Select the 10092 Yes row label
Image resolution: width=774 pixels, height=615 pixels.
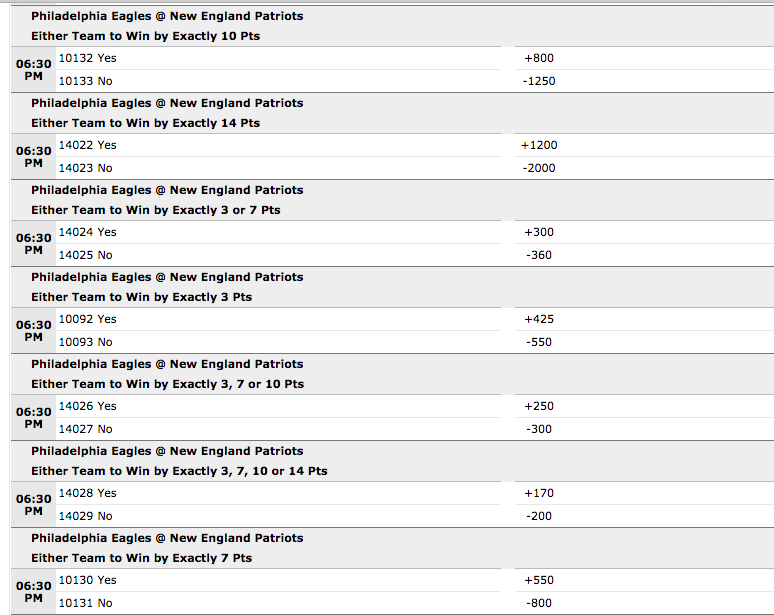pyautogui.click(x=87, y=319)
